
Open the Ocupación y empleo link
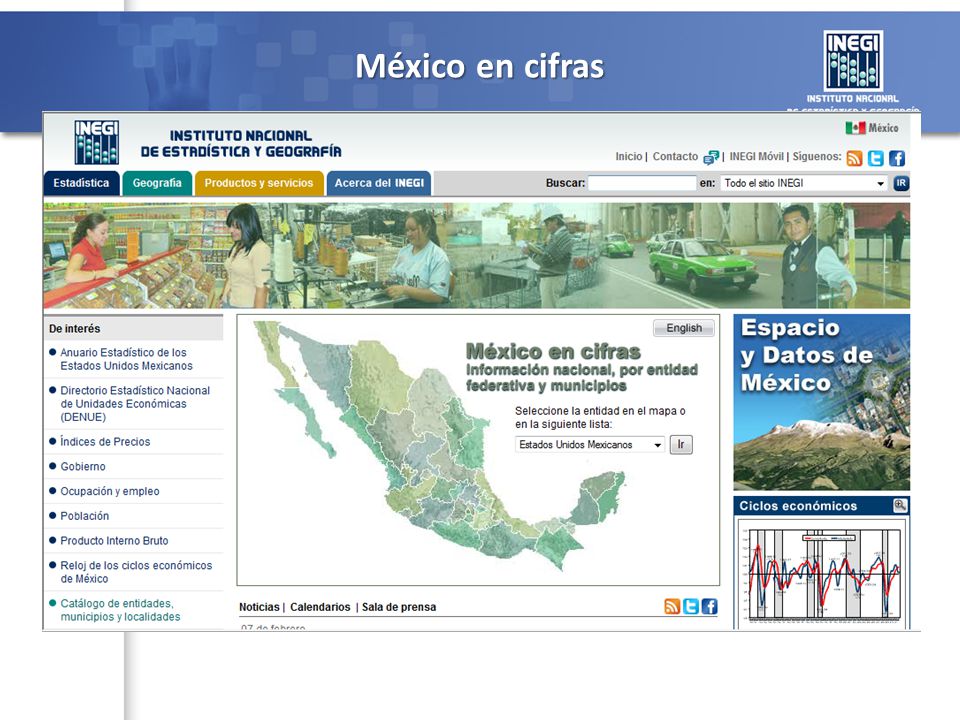(110, 491)
